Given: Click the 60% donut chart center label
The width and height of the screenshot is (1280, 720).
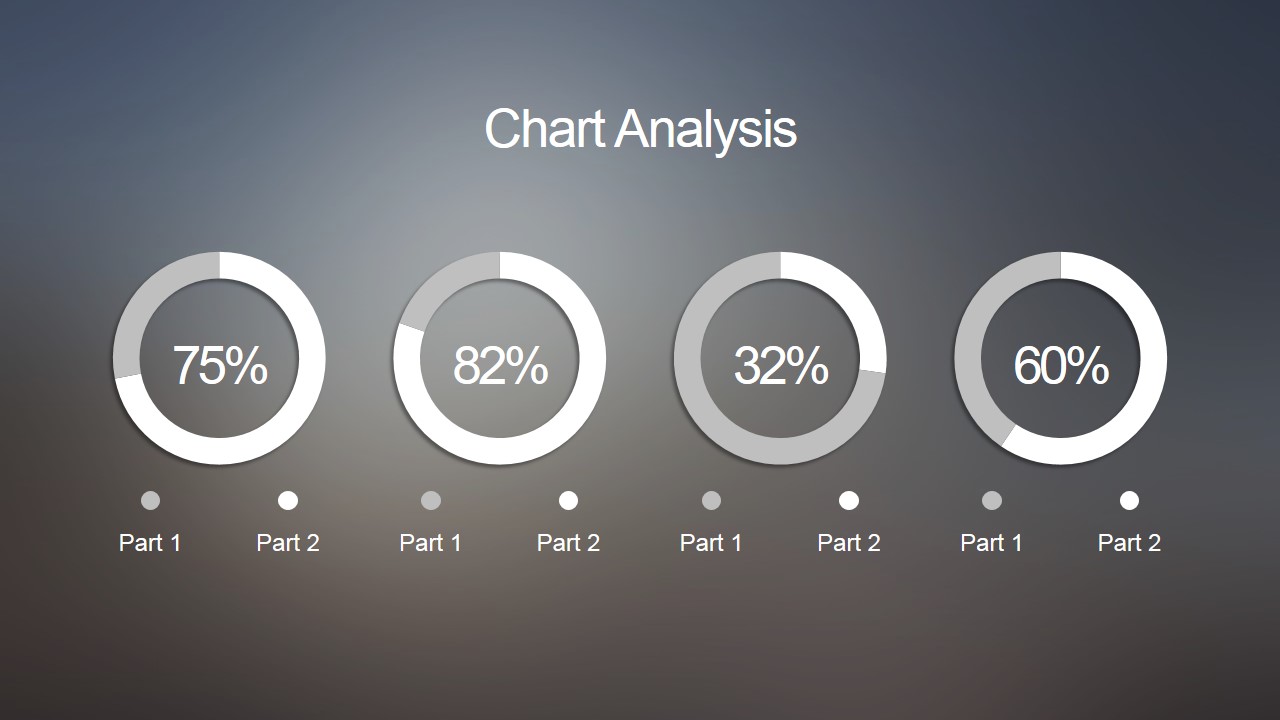Looking at the screenshot, I should (x=1061, y=365).
